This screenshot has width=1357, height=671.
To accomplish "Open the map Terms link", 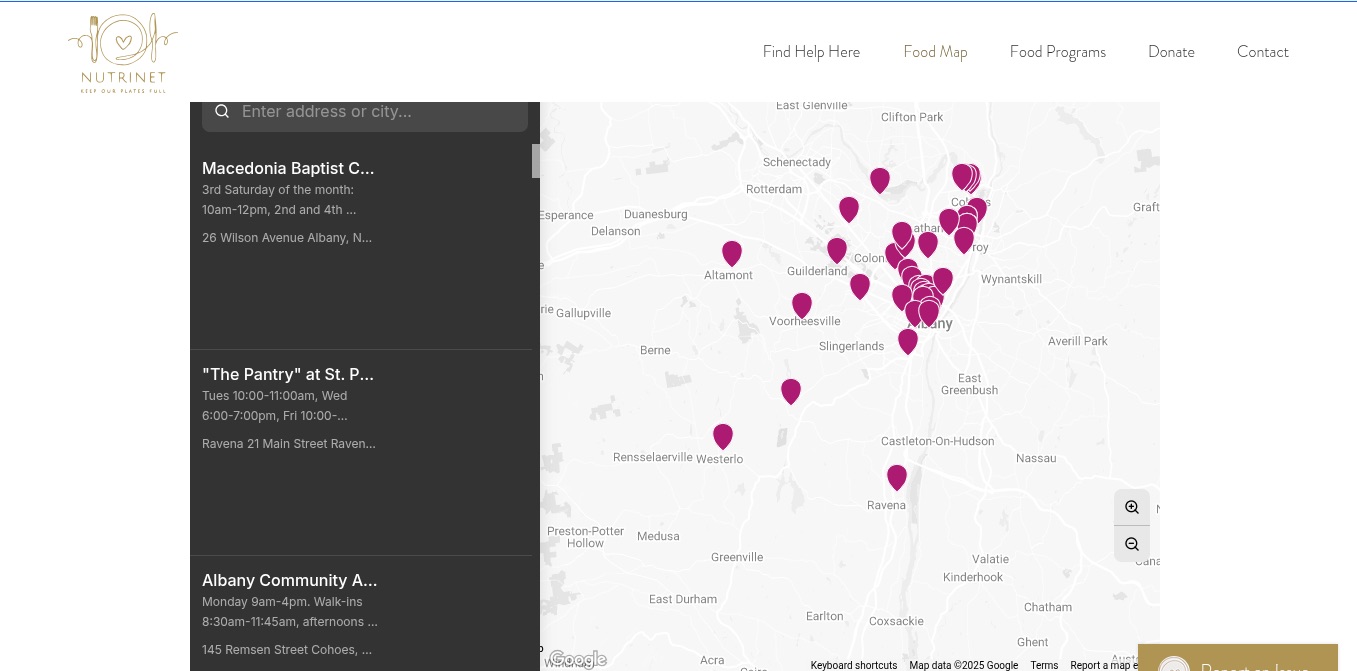I will (1044, 665).
